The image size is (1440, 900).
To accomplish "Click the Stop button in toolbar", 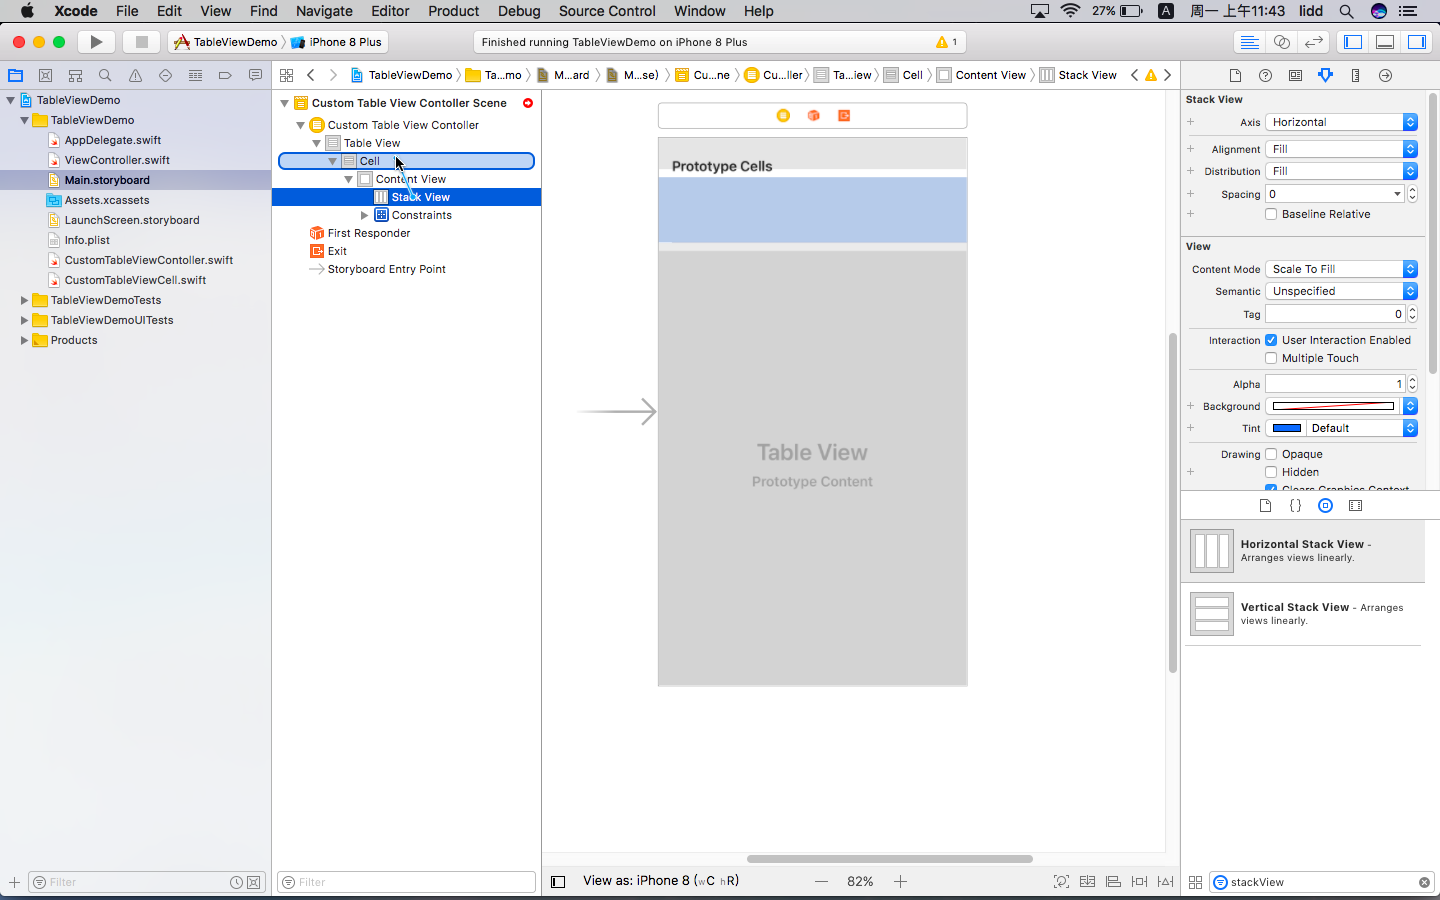I will [x=141, y=42].
